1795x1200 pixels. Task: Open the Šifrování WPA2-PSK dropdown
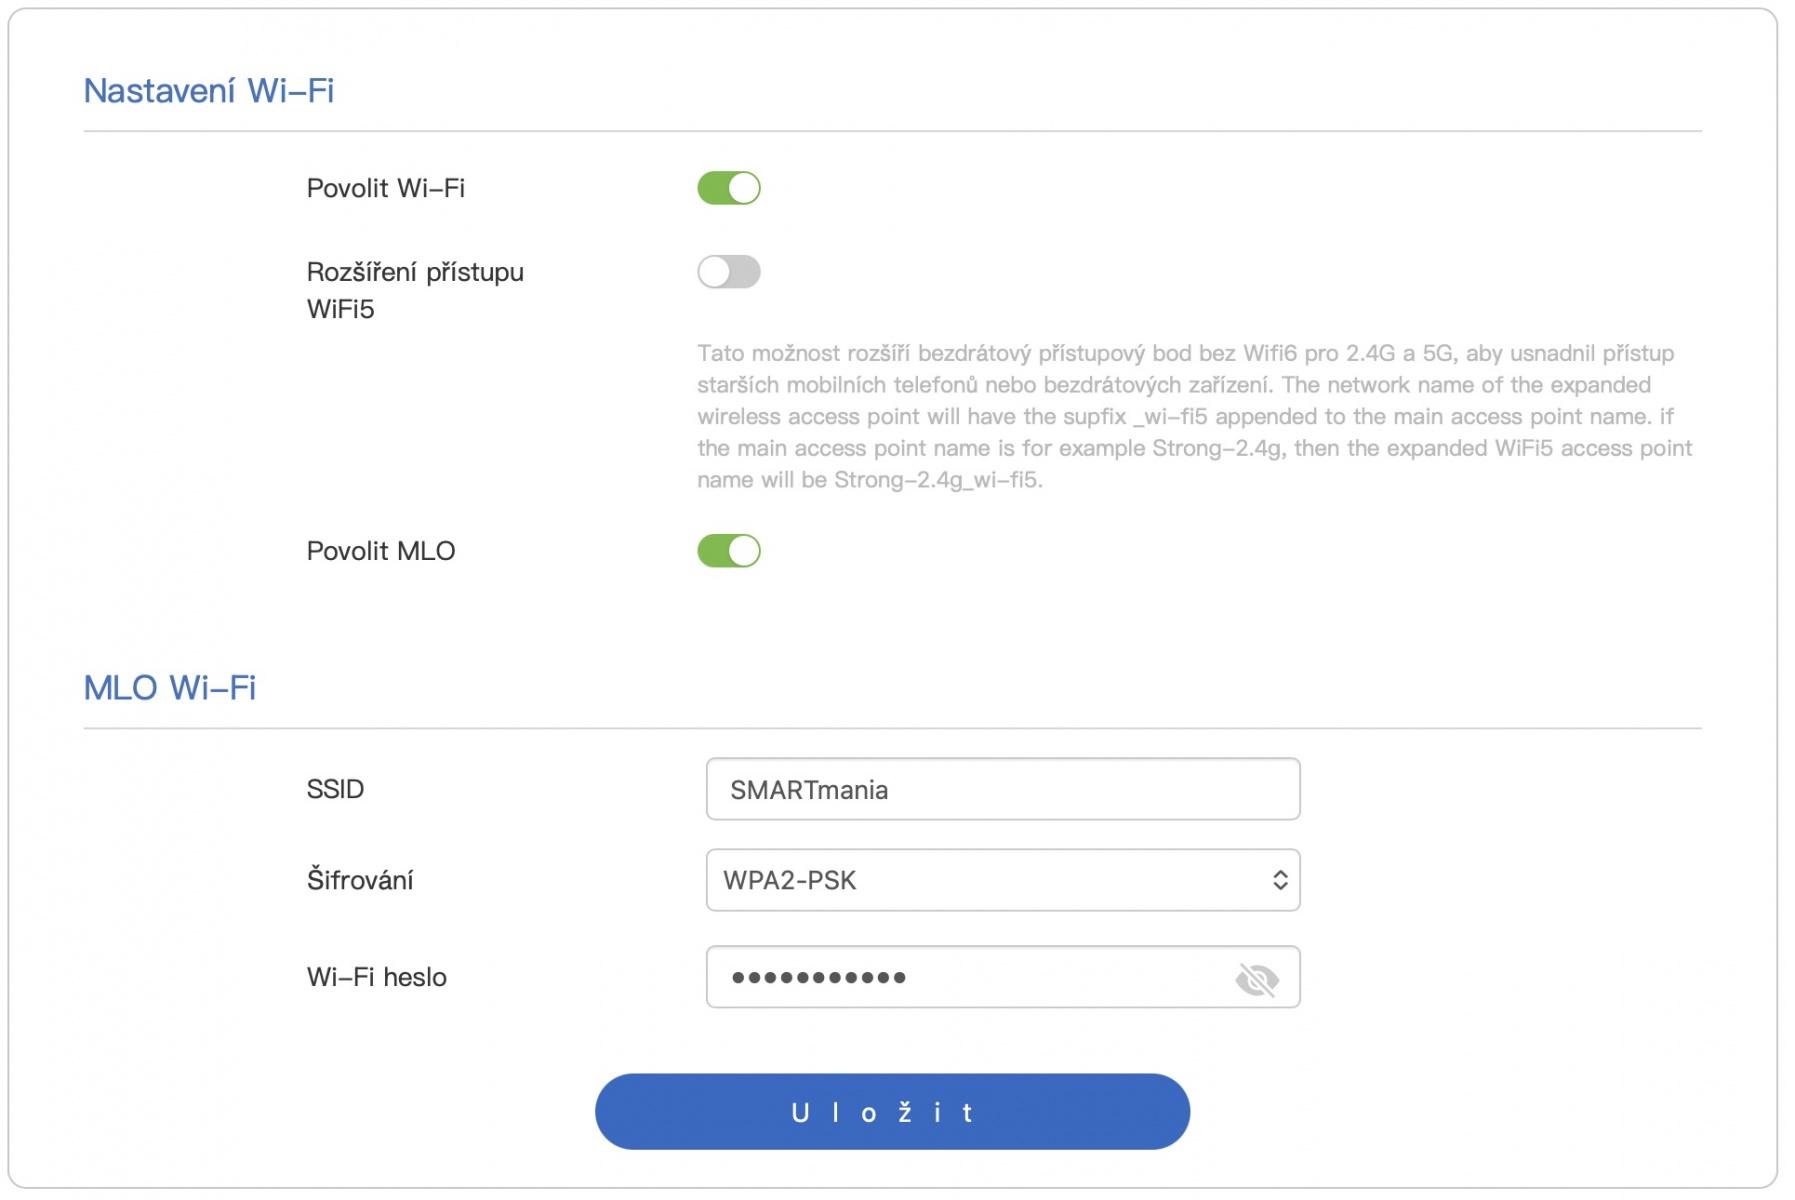click(1001, 880)
